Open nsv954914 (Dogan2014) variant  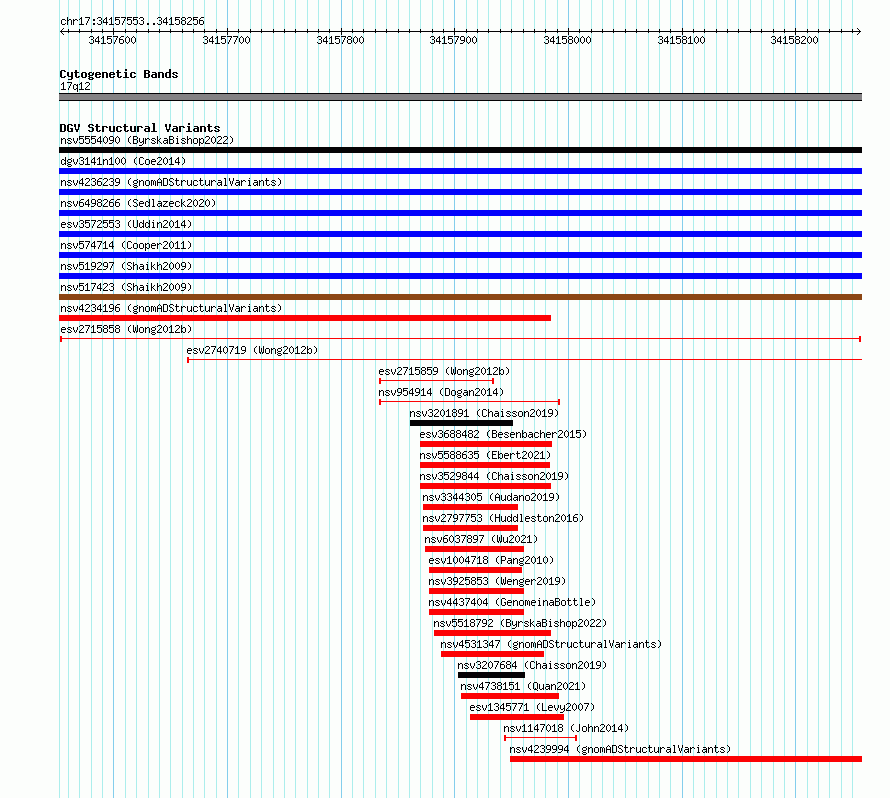441,392
